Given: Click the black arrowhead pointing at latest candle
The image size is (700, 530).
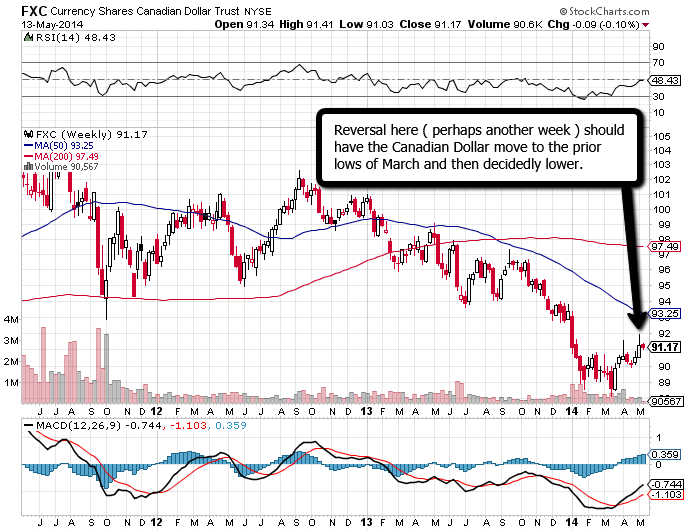Looking at the screenshot, I should click(638, 323).
